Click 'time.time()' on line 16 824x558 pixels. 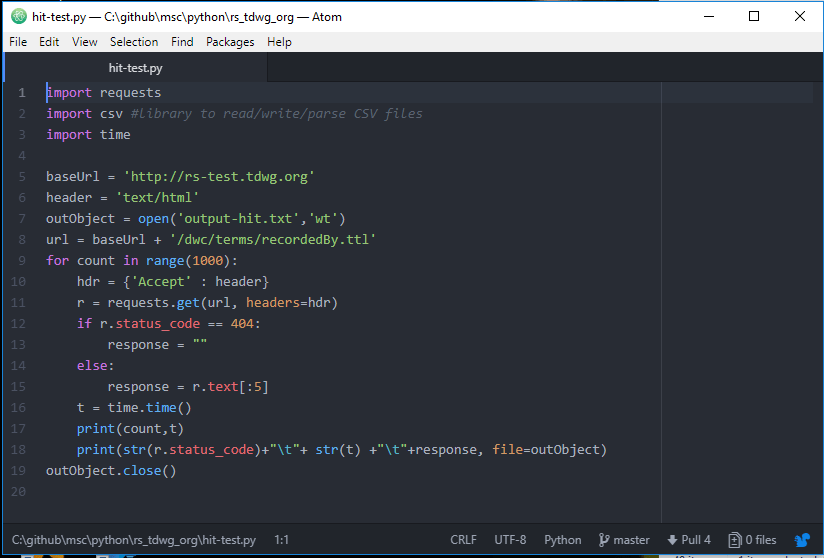[150, 408]
